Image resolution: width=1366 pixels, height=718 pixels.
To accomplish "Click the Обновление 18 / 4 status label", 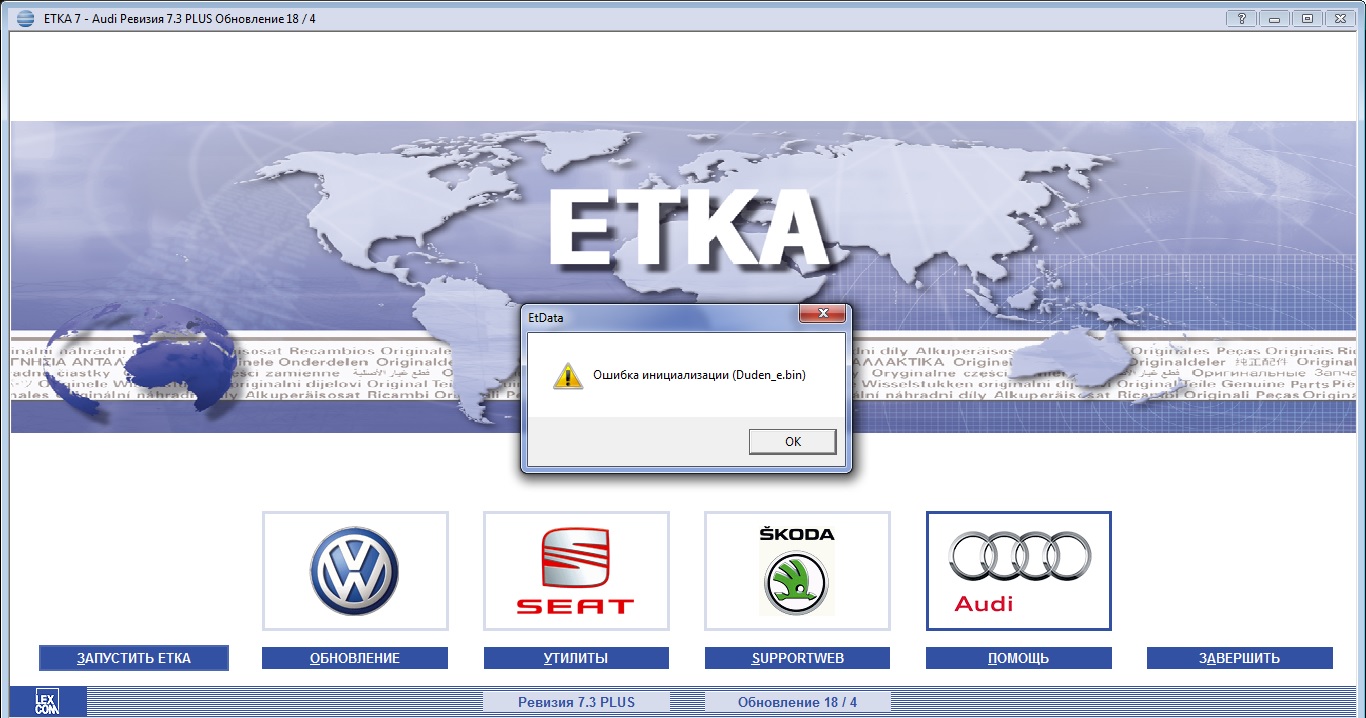I will [797, 702].
